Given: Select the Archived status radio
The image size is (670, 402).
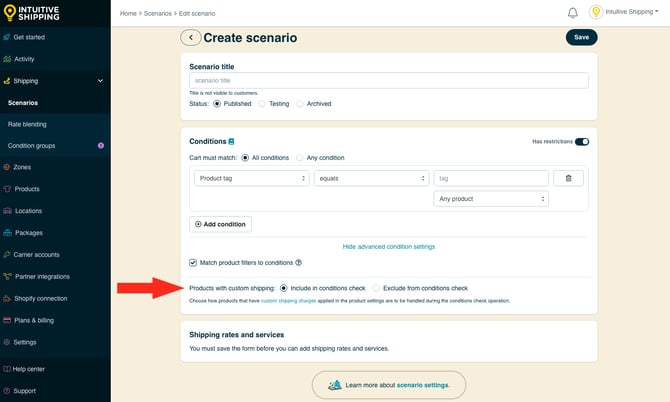Looking at the screenshot, I should tap(300, 104).
